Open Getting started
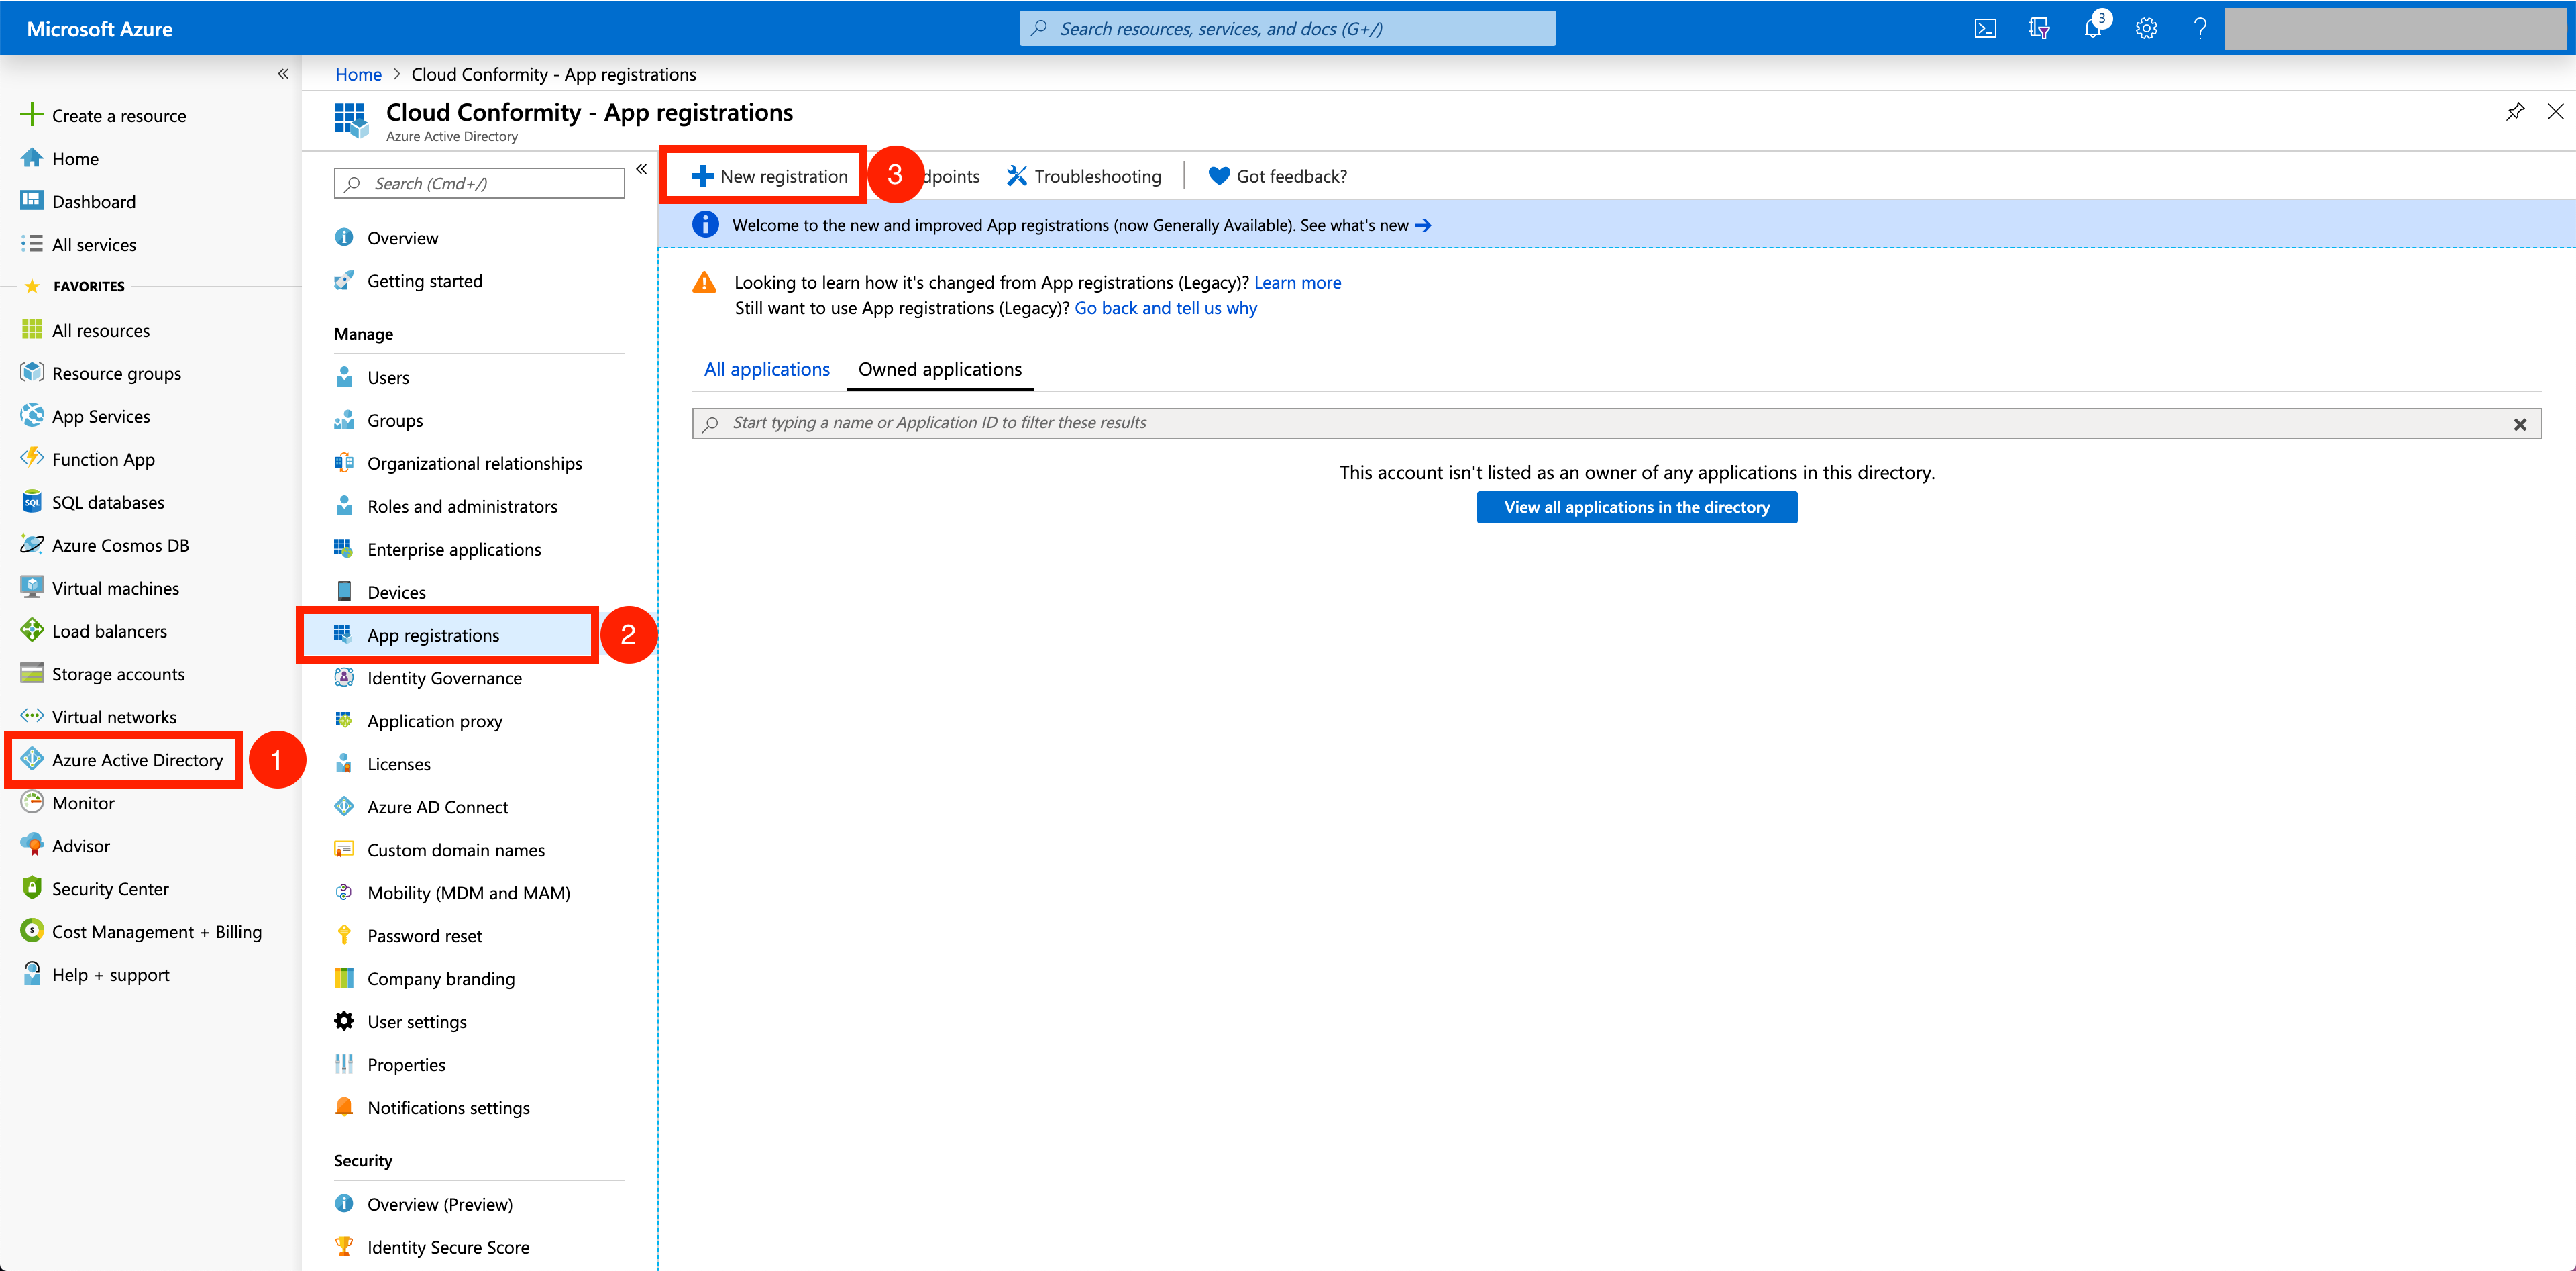The height and width of the screenshot is (1271, 2576). click(408, 281)
